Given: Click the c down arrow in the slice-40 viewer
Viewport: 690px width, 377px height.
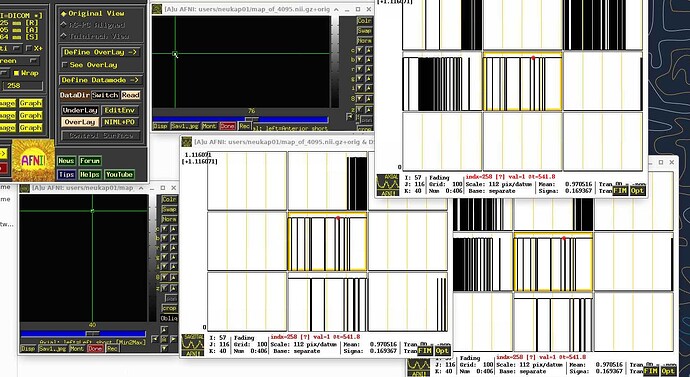Looking at the screenshot, I should (x=164, y=228).
